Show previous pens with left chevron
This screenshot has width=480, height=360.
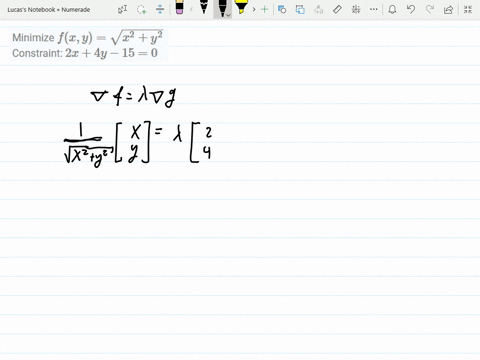191,9
